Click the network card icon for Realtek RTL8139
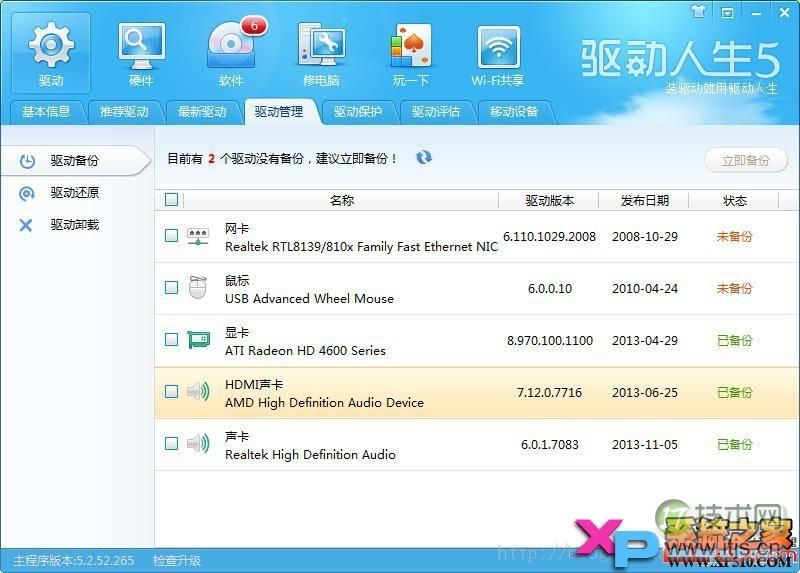Image resolution: width=800 pixels, height=573 pixels. click(x=198, y=236)
